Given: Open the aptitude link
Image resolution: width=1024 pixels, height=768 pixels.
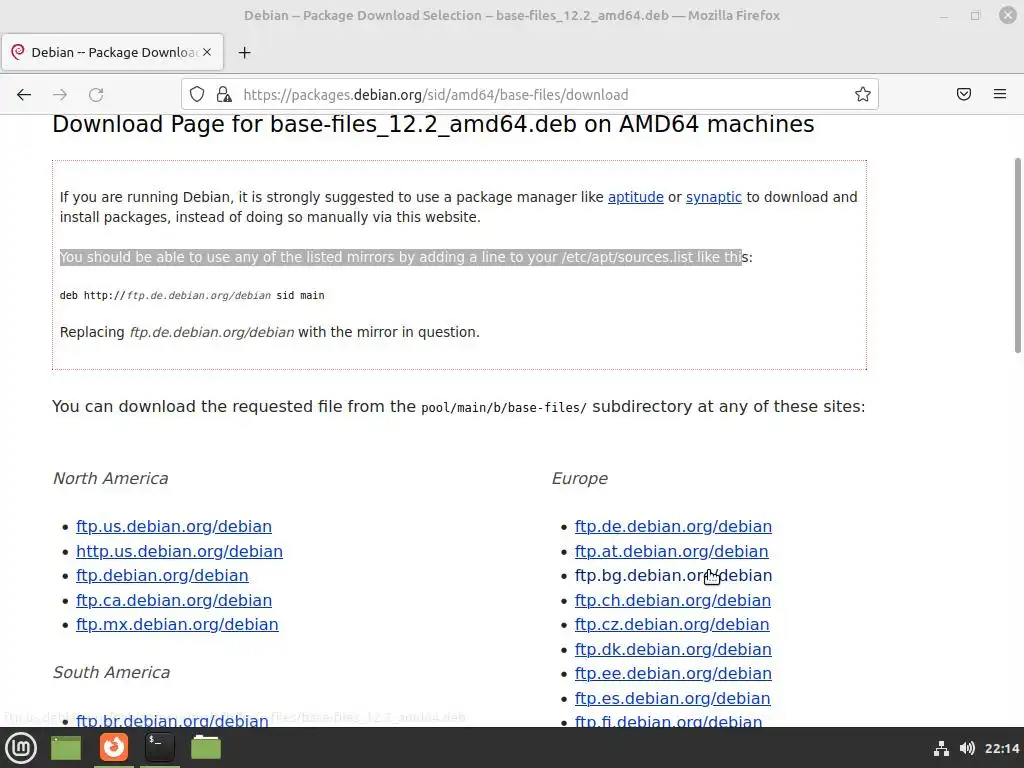Looking at the screenshot, I should pos(635,197).
